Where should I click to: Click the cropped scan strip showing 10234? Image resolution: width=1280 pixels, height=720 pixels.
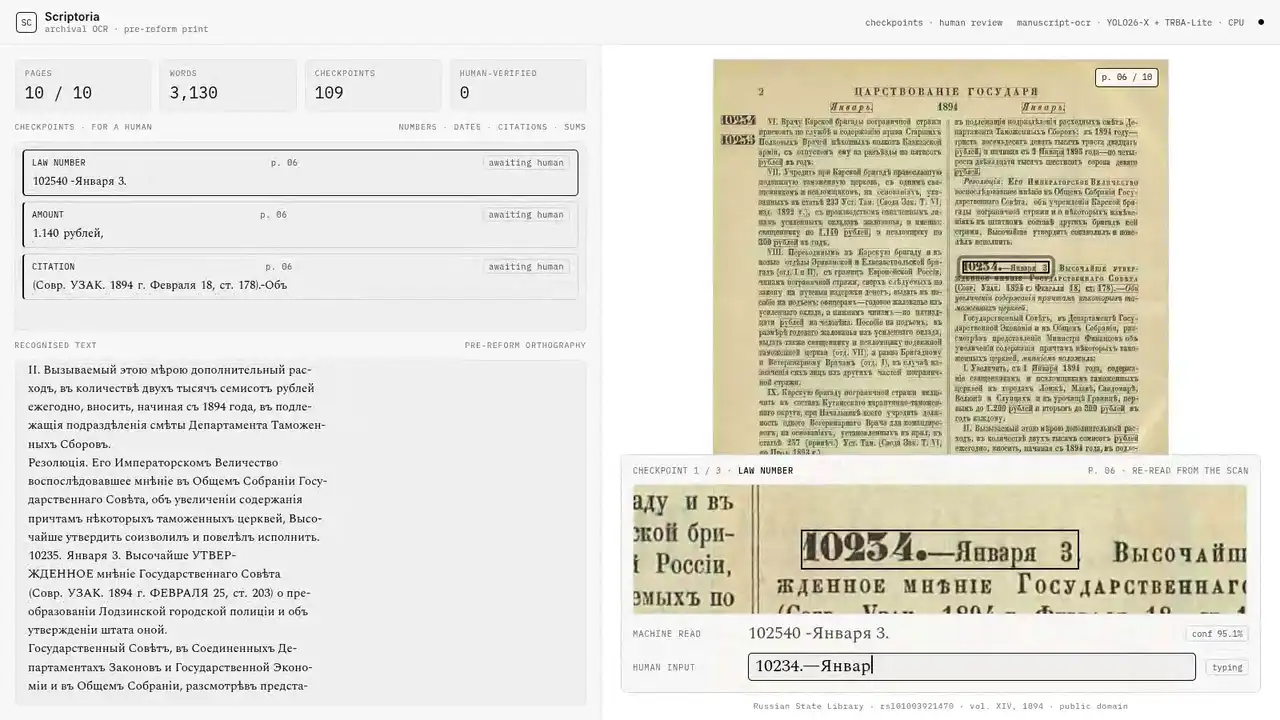point(940,549)
